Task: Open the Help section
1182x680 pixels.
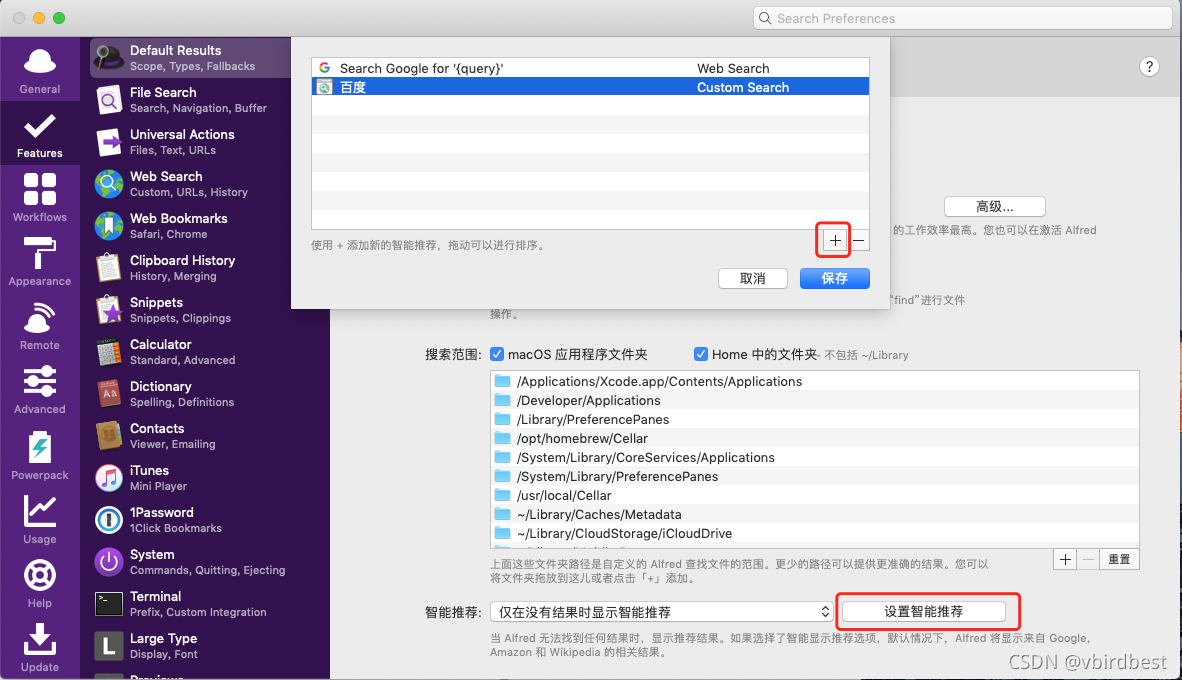Action: pyautogui.click(x=40, y=583)
